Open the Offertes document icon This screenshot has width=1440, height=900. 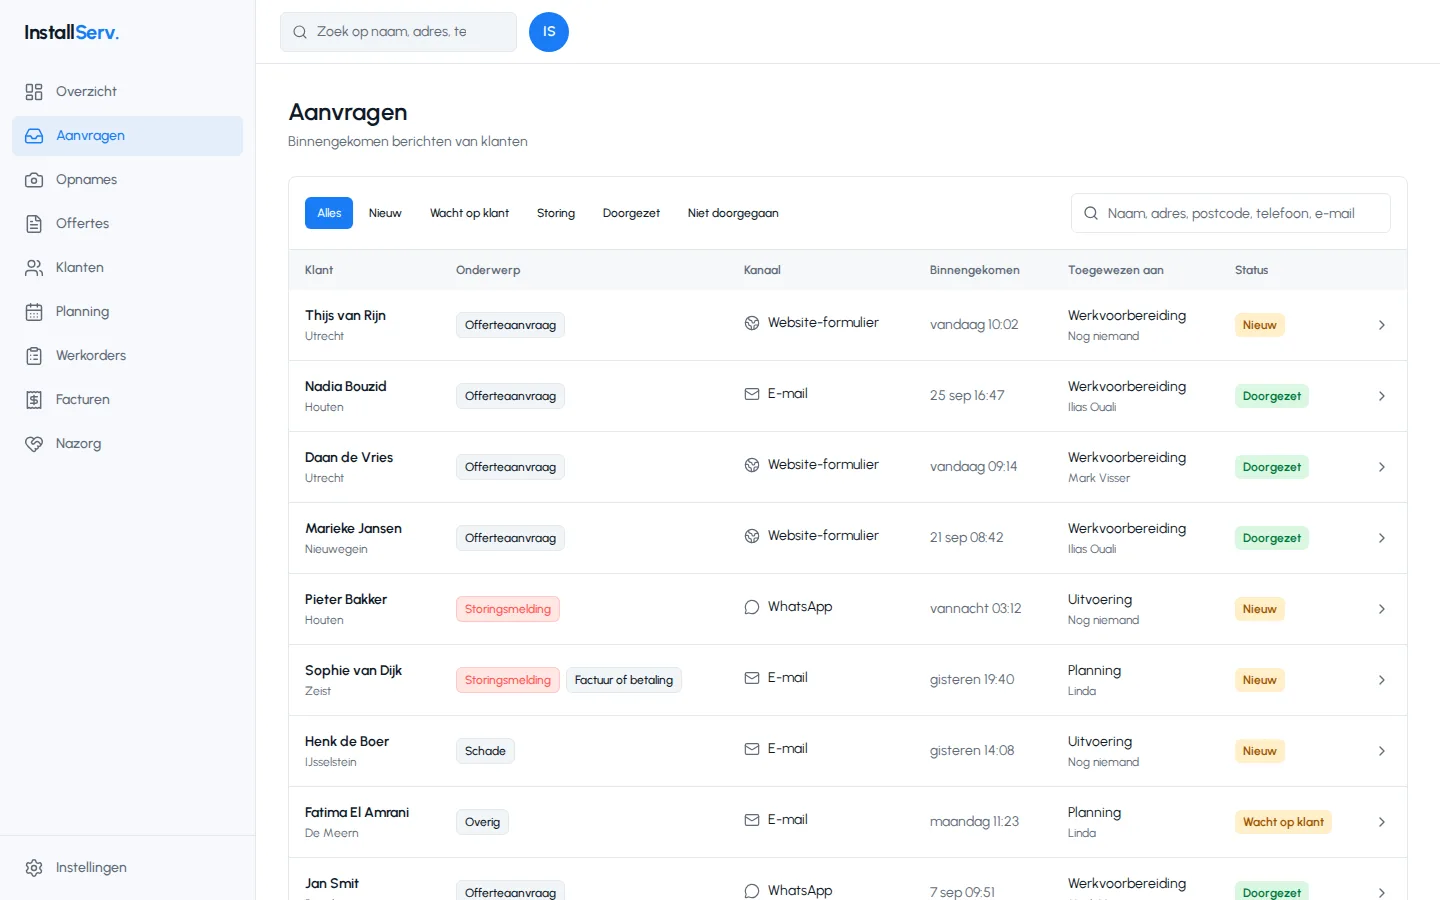pos(34,224)
